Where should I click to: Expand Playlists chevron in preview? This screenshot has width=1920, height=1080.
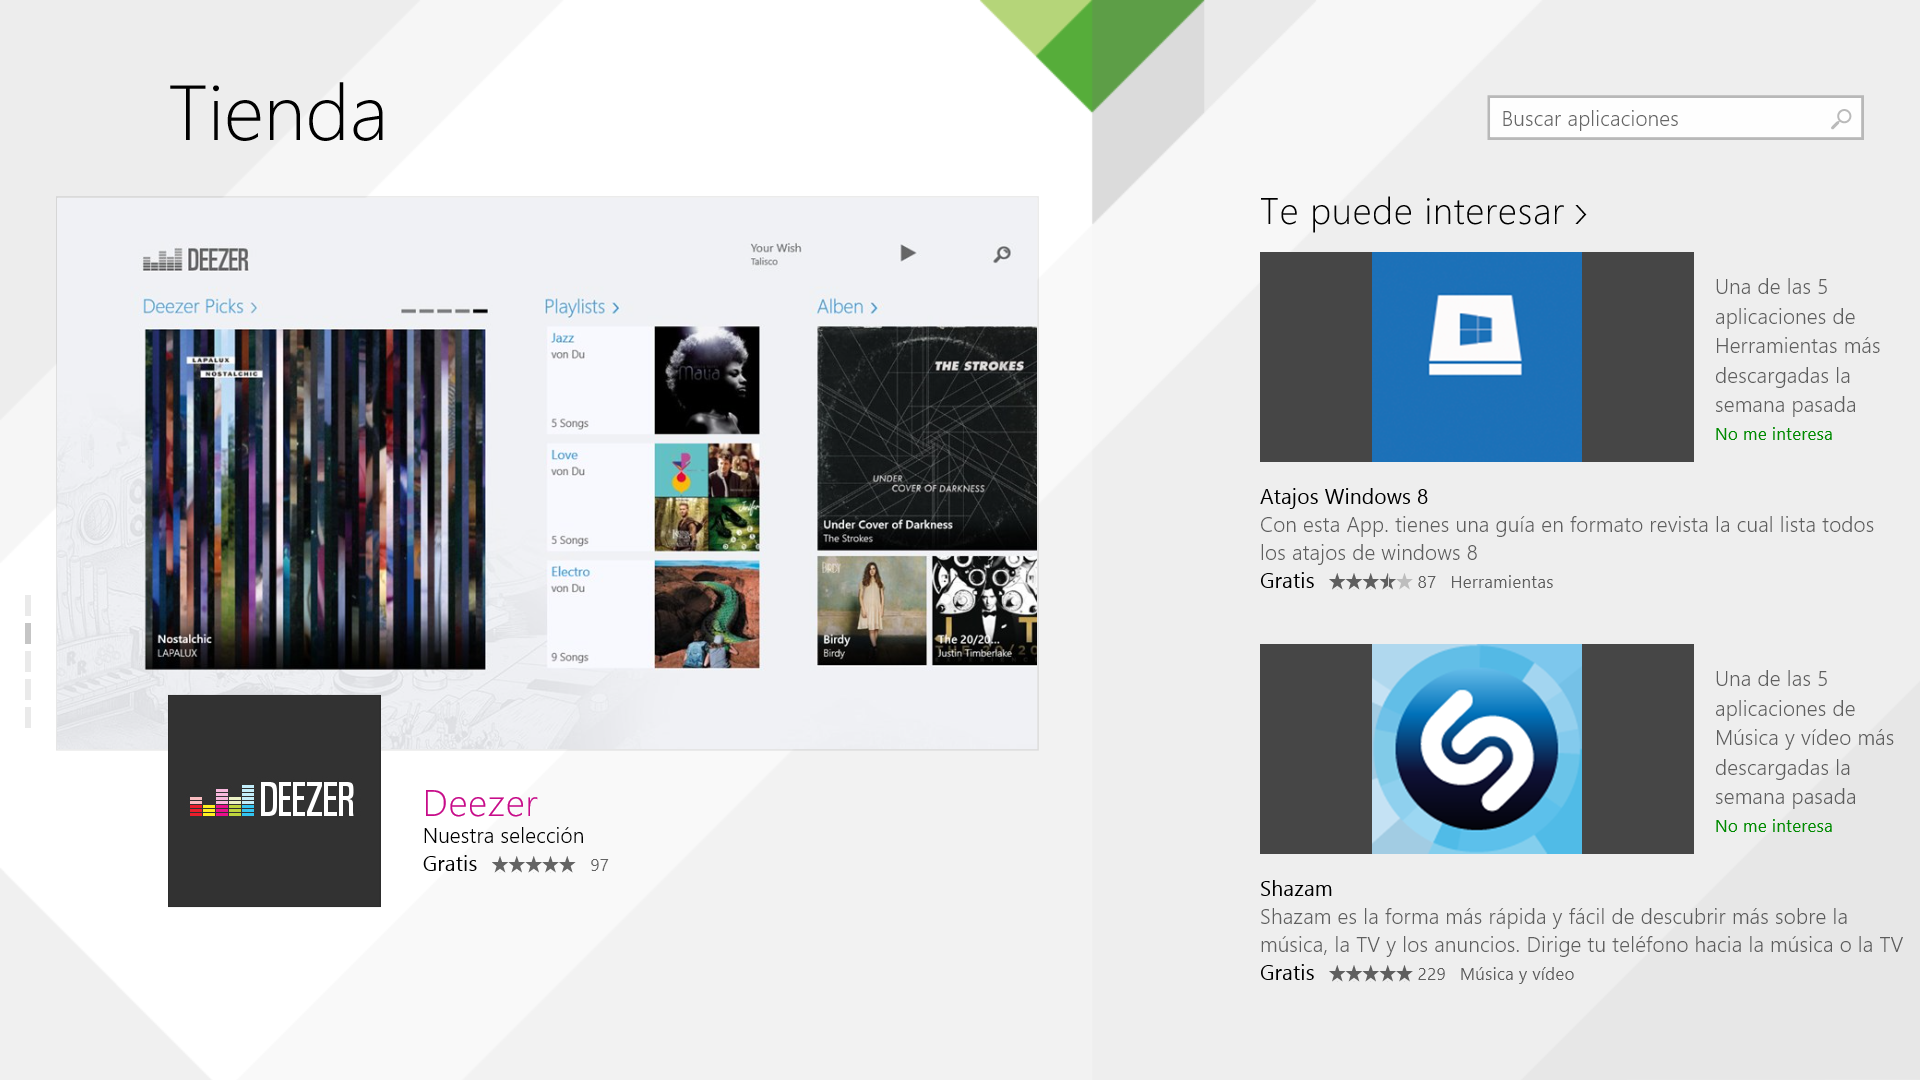[615, 308]
